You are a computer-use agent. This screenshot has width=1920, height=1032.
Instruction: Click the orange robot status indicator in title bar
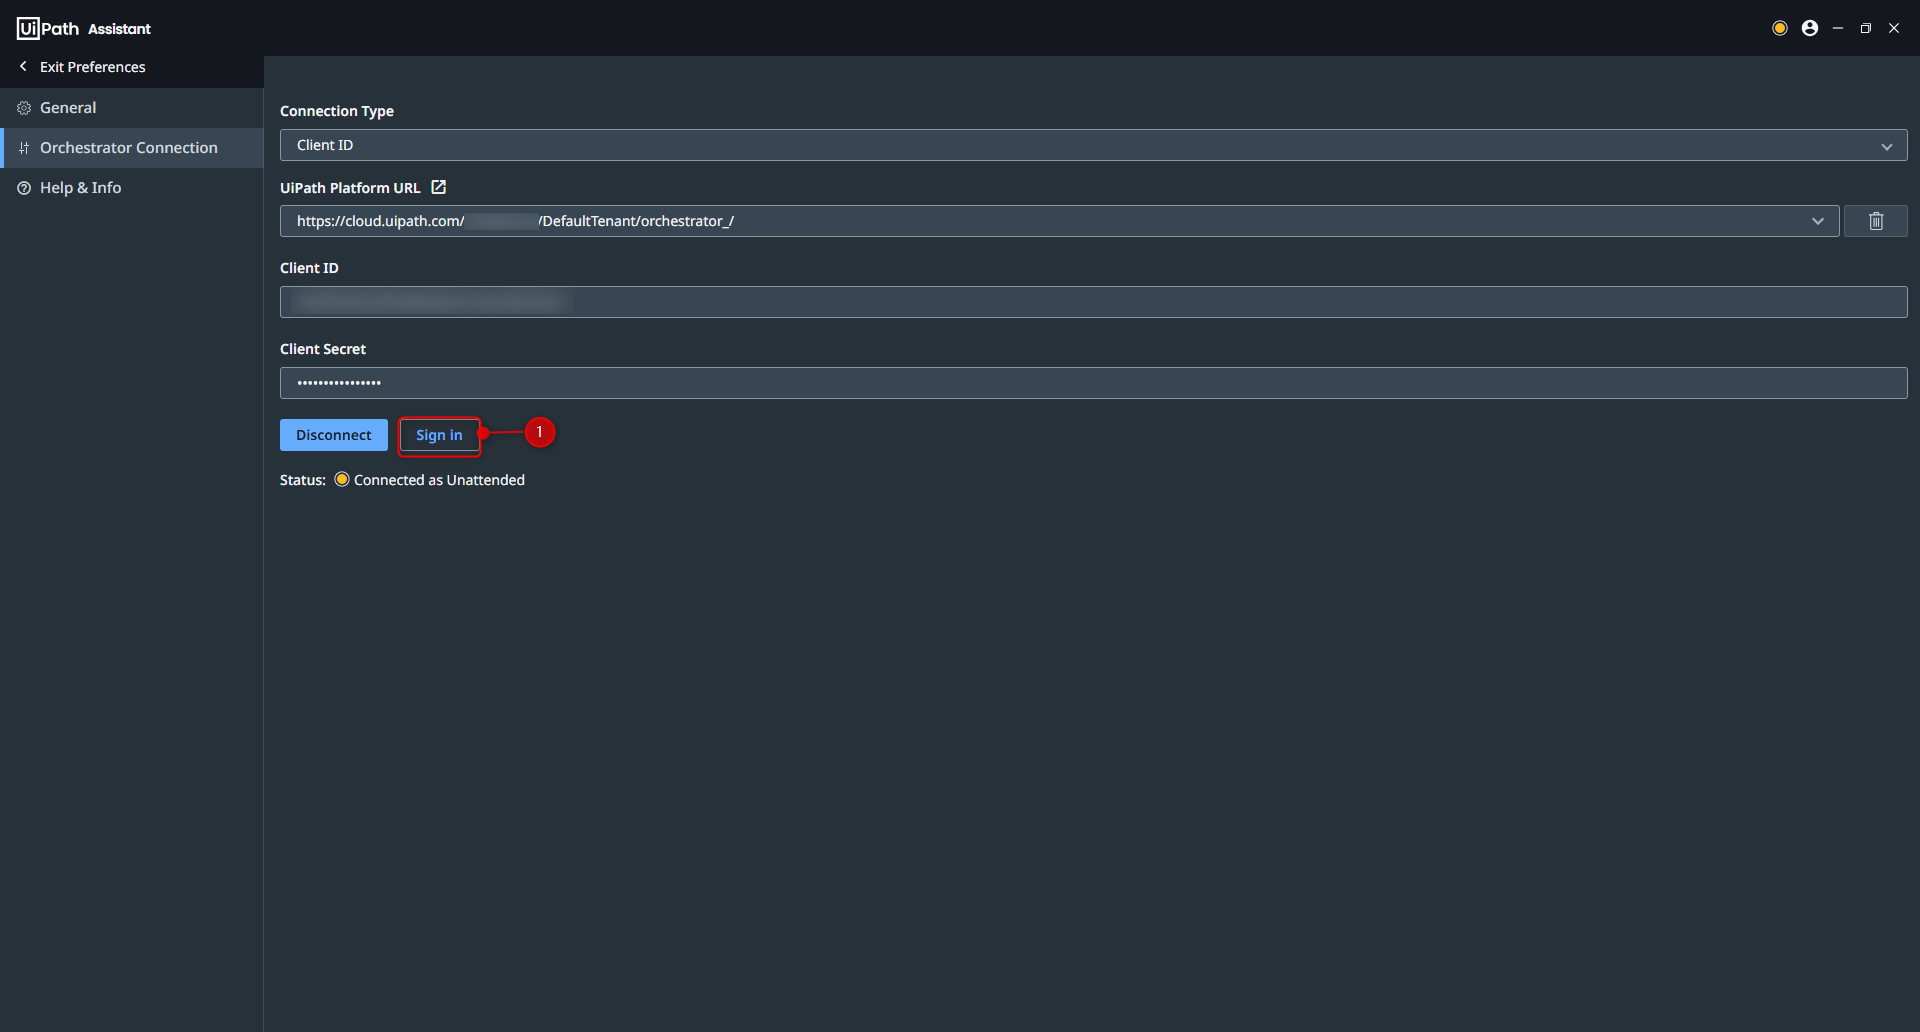pyautogui.click(x=1780, y=28)
